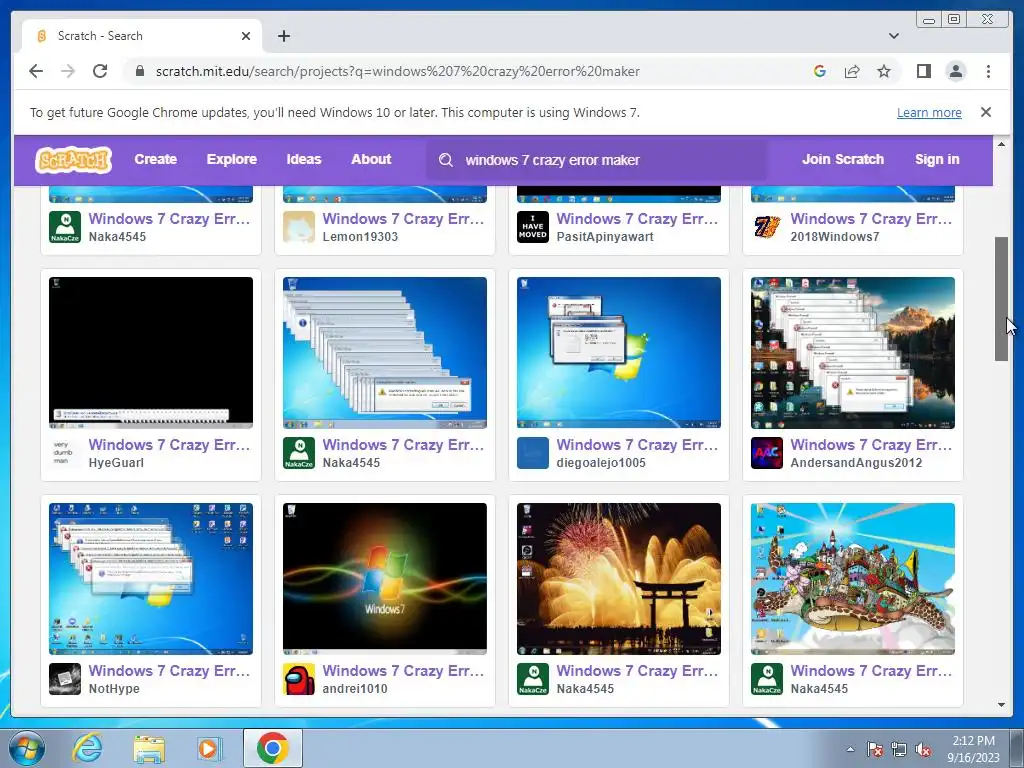
Task: Click the Learn more link
Action: coord(929,112)
